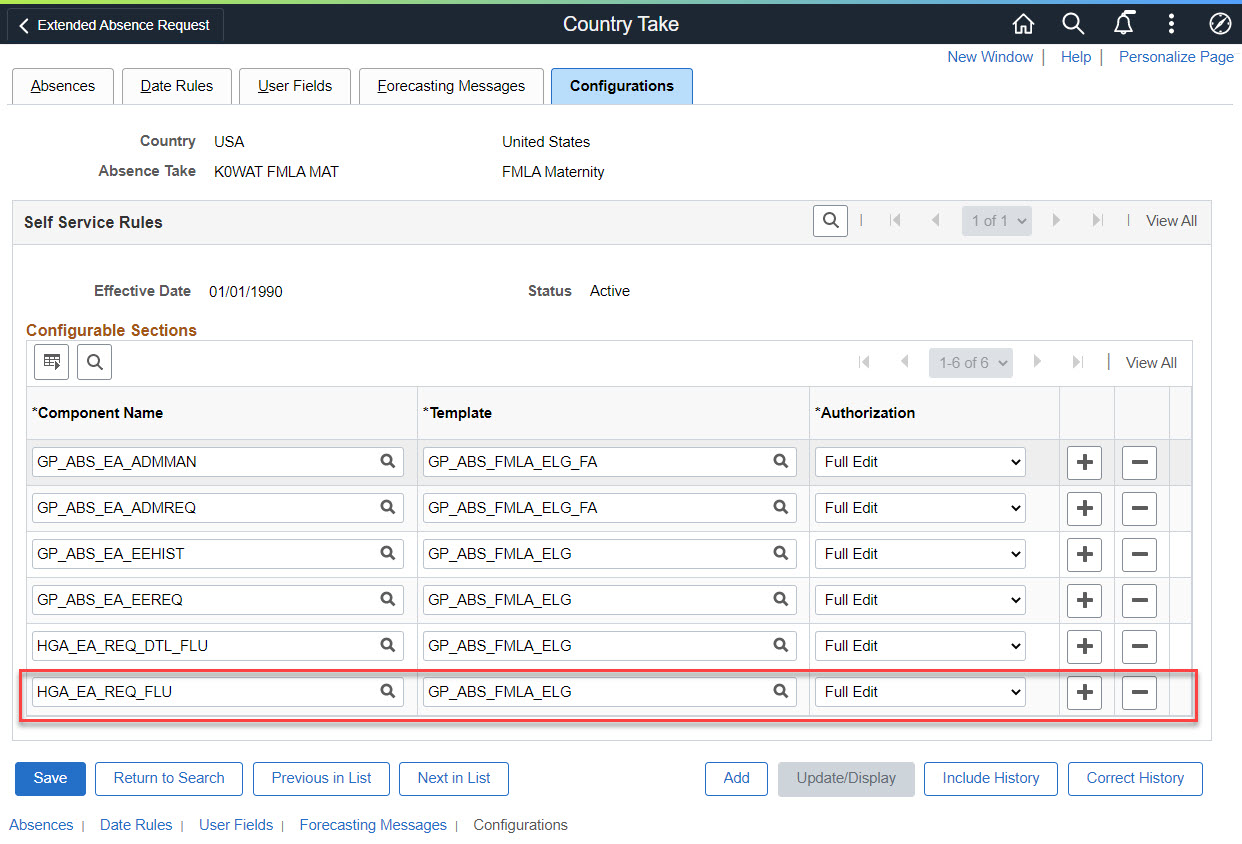The width and height of the screenshot is (1242, 844).
Task: Expand the 1-6 of 6 rows dropdown
Action: click(x=970, y=363)
